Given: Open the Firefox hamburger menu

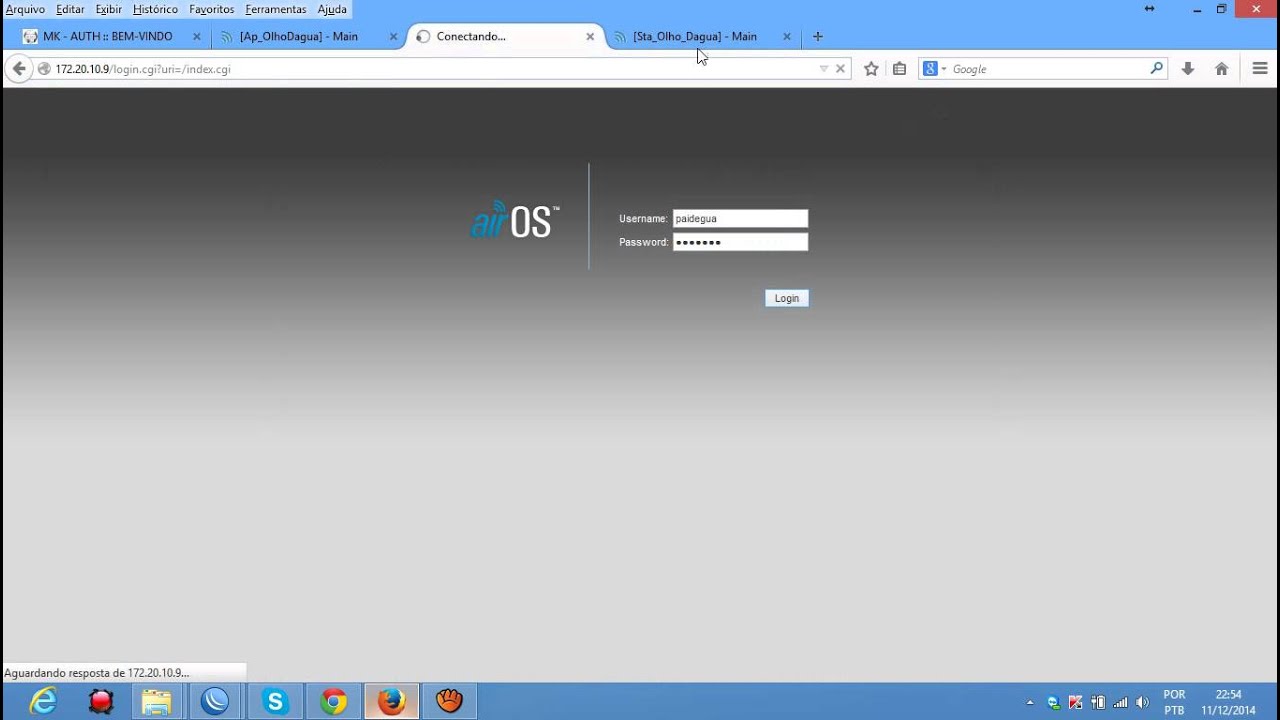Looking at the screenshot, I should pos(1260,69).
